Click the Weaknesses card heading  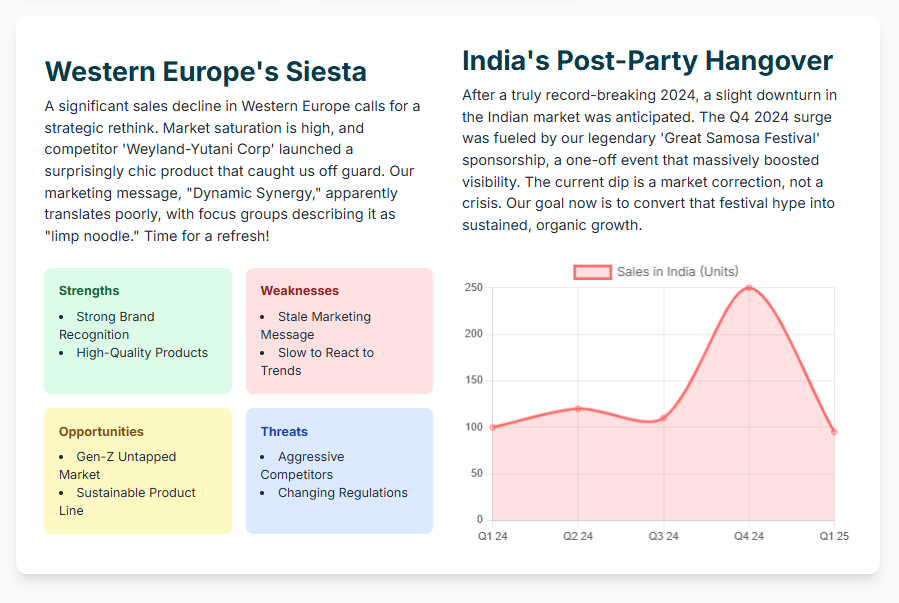[299, 291]
